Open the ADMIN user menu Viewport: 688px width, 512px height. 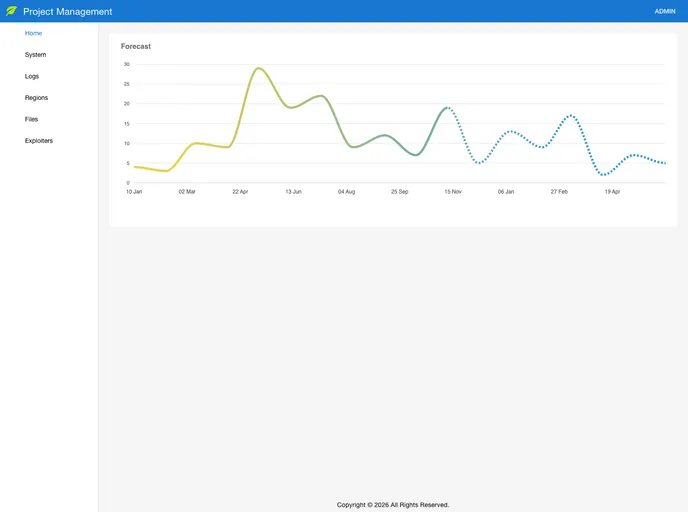[x=665, y=11]
